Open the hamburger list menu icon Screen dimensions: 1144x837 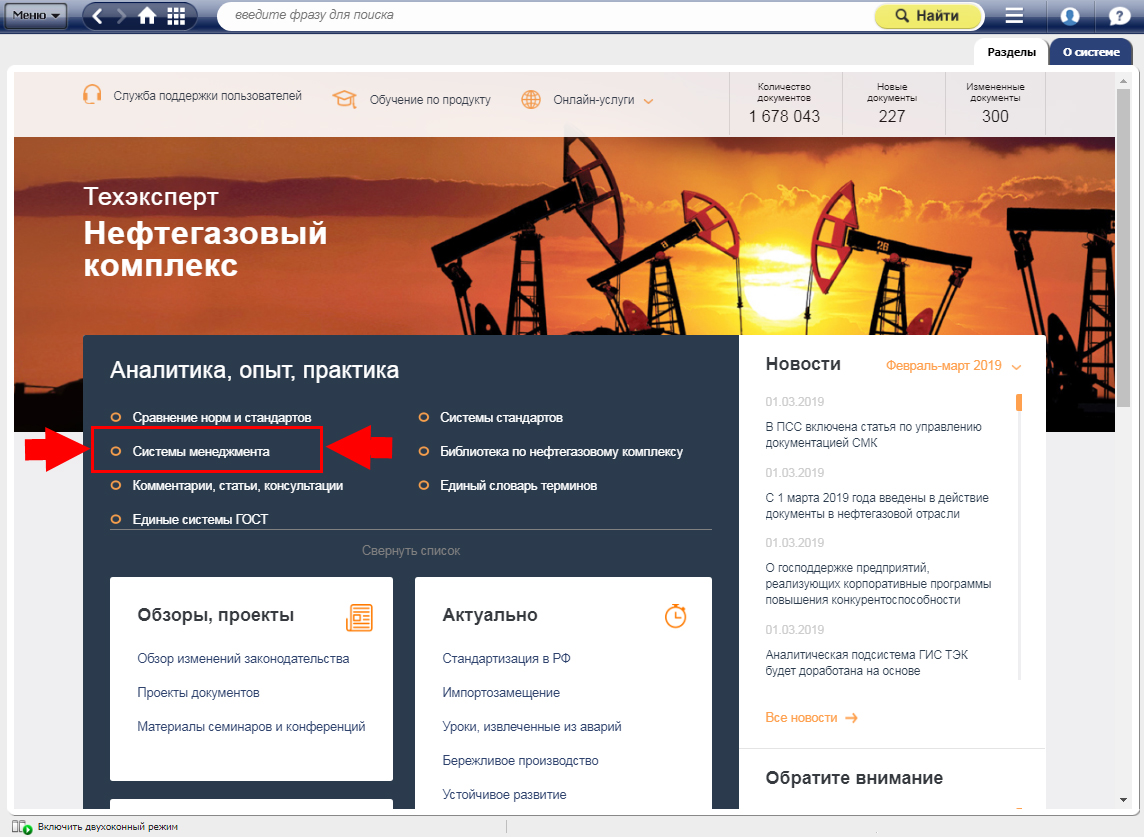1014,16
